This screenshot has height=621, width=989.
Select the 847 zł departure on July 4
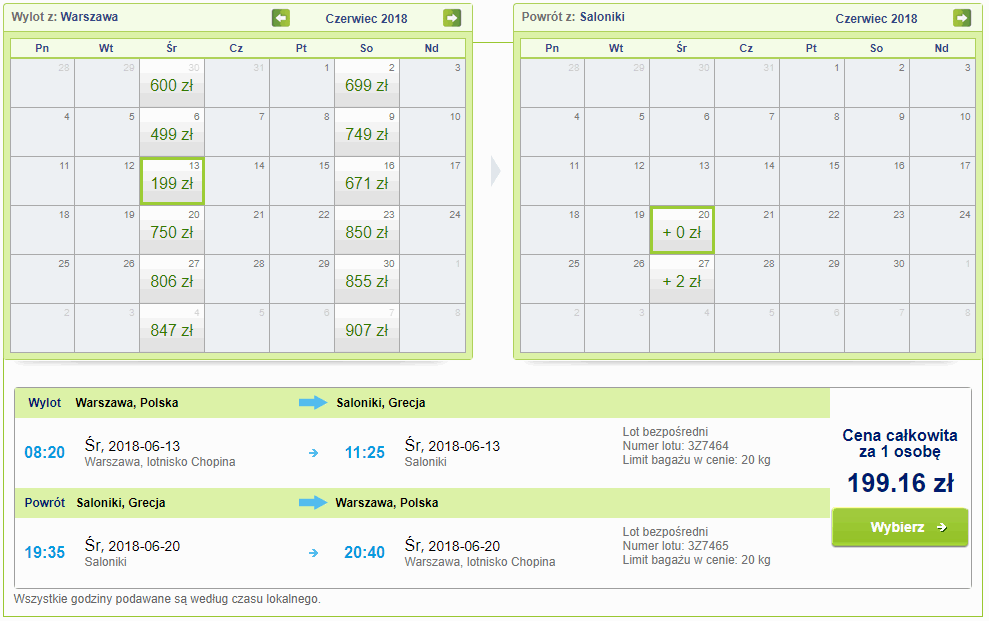point(172,330)
